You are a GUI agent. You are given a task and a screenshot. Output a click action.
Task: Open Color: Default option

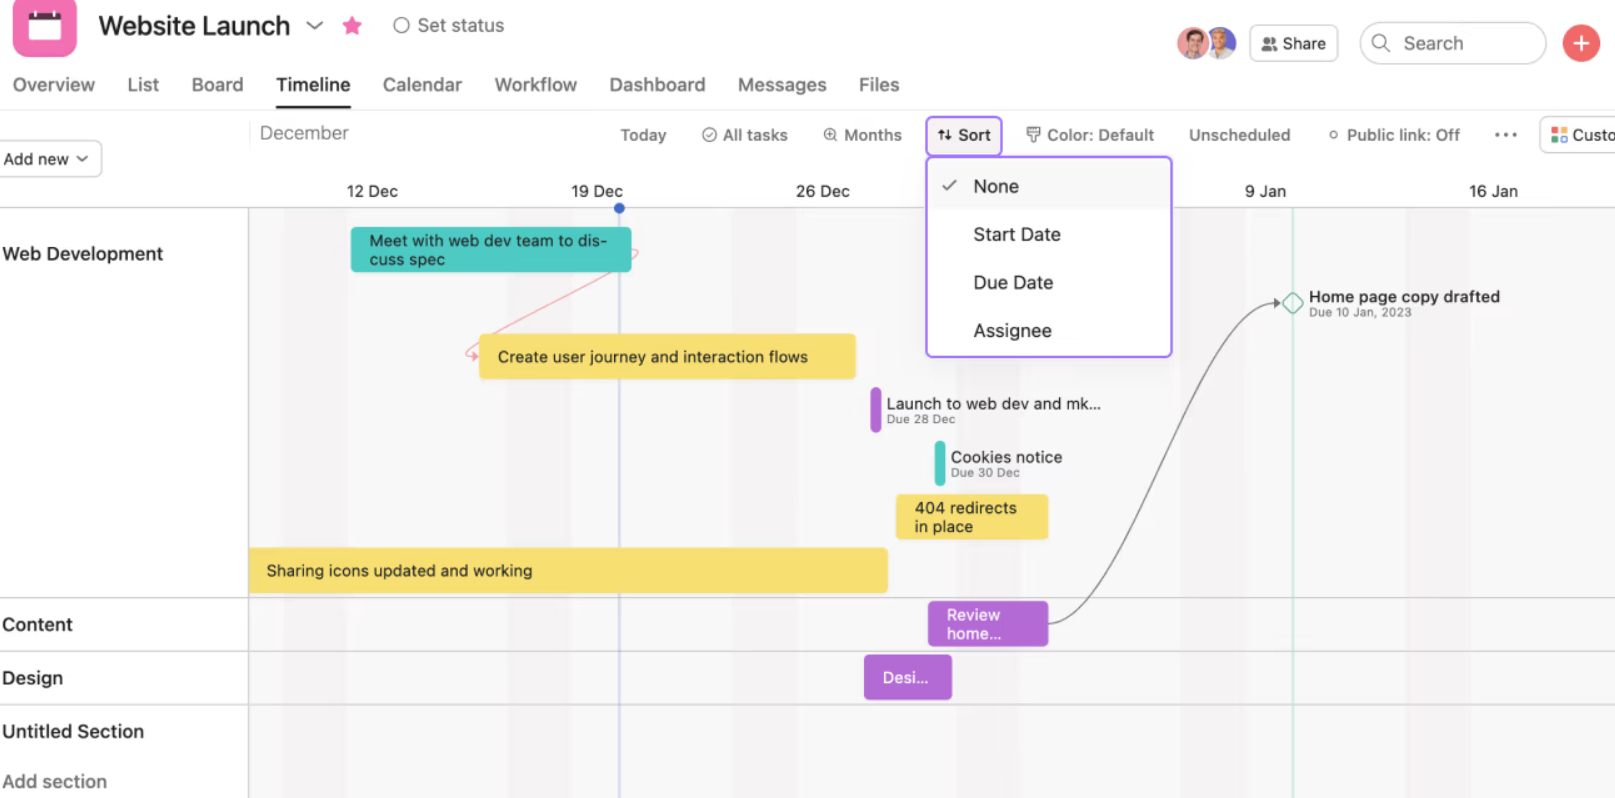click(1090, 135)
